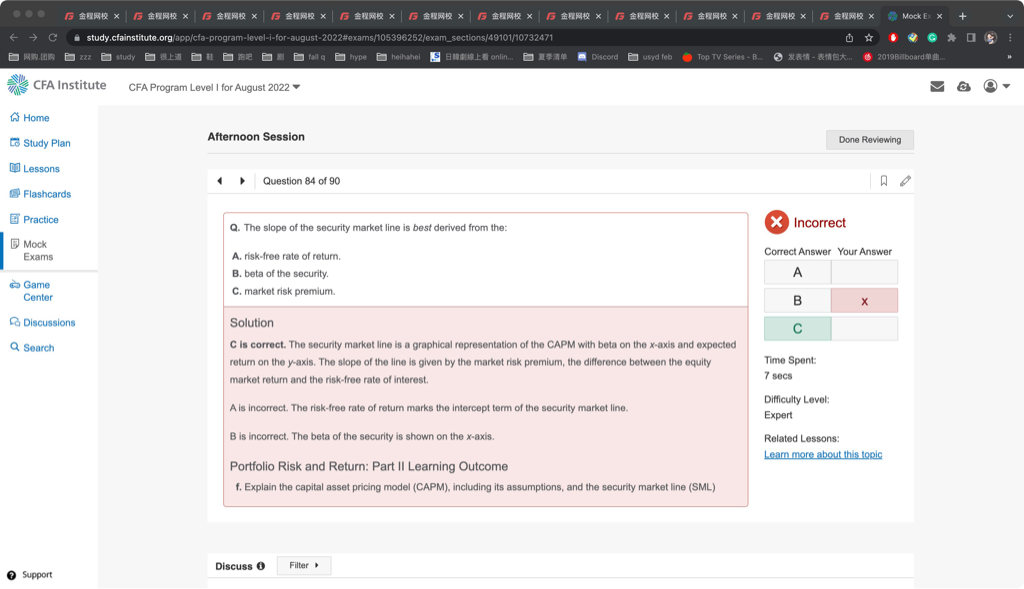1024x589 pixels.
Task: Click the pencil notes icon
Action: 905,181
